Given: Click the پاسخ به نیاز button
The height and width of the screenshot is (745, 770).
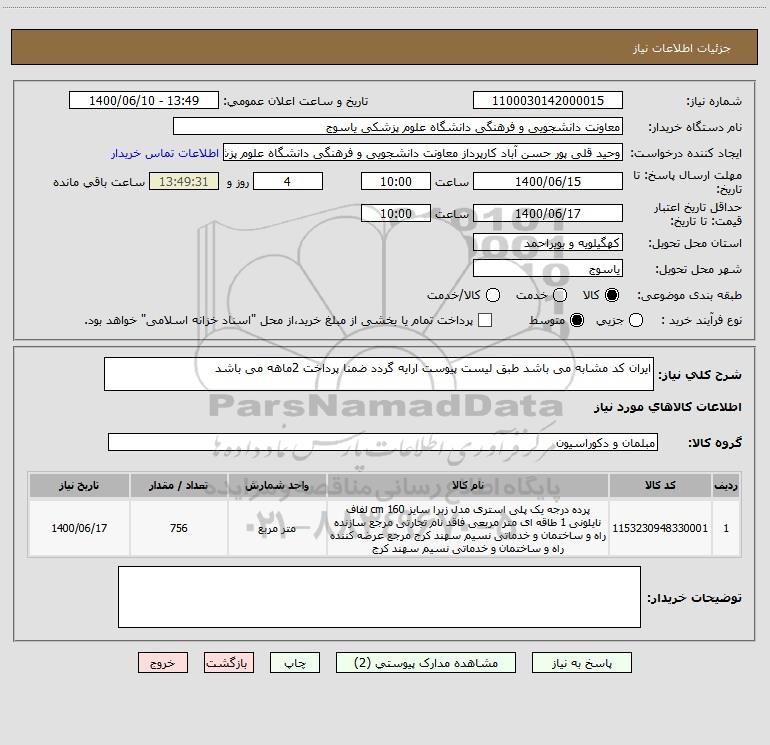Looking at the screenshot, I should coord(581,663).
